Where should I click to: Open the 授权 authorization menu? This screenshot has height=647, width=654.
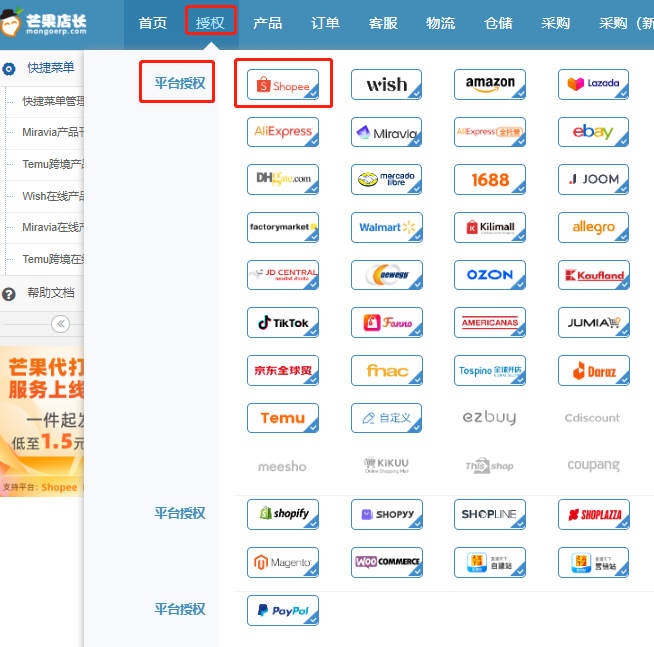click(x=211, y=23)
